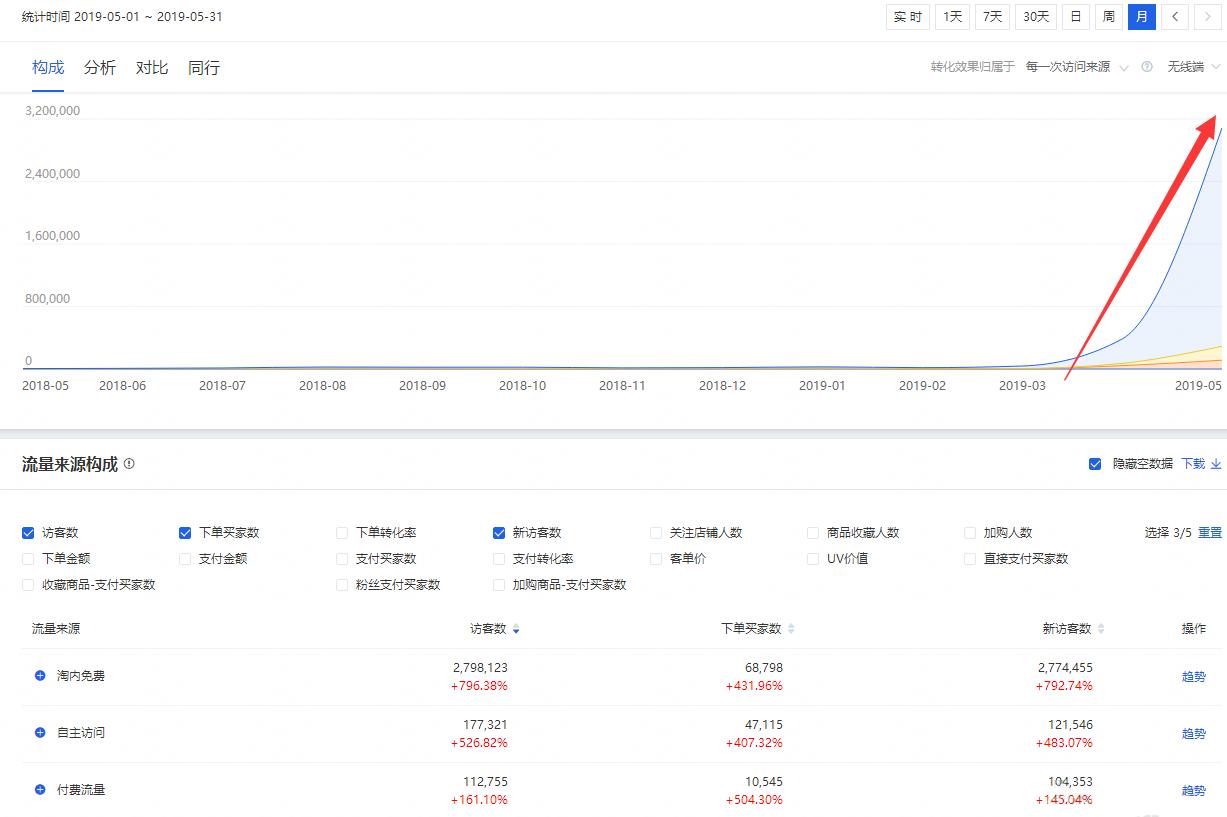Click the 下载 link text
Viewport: 1227px width, 817px height.
[1193, 464]
